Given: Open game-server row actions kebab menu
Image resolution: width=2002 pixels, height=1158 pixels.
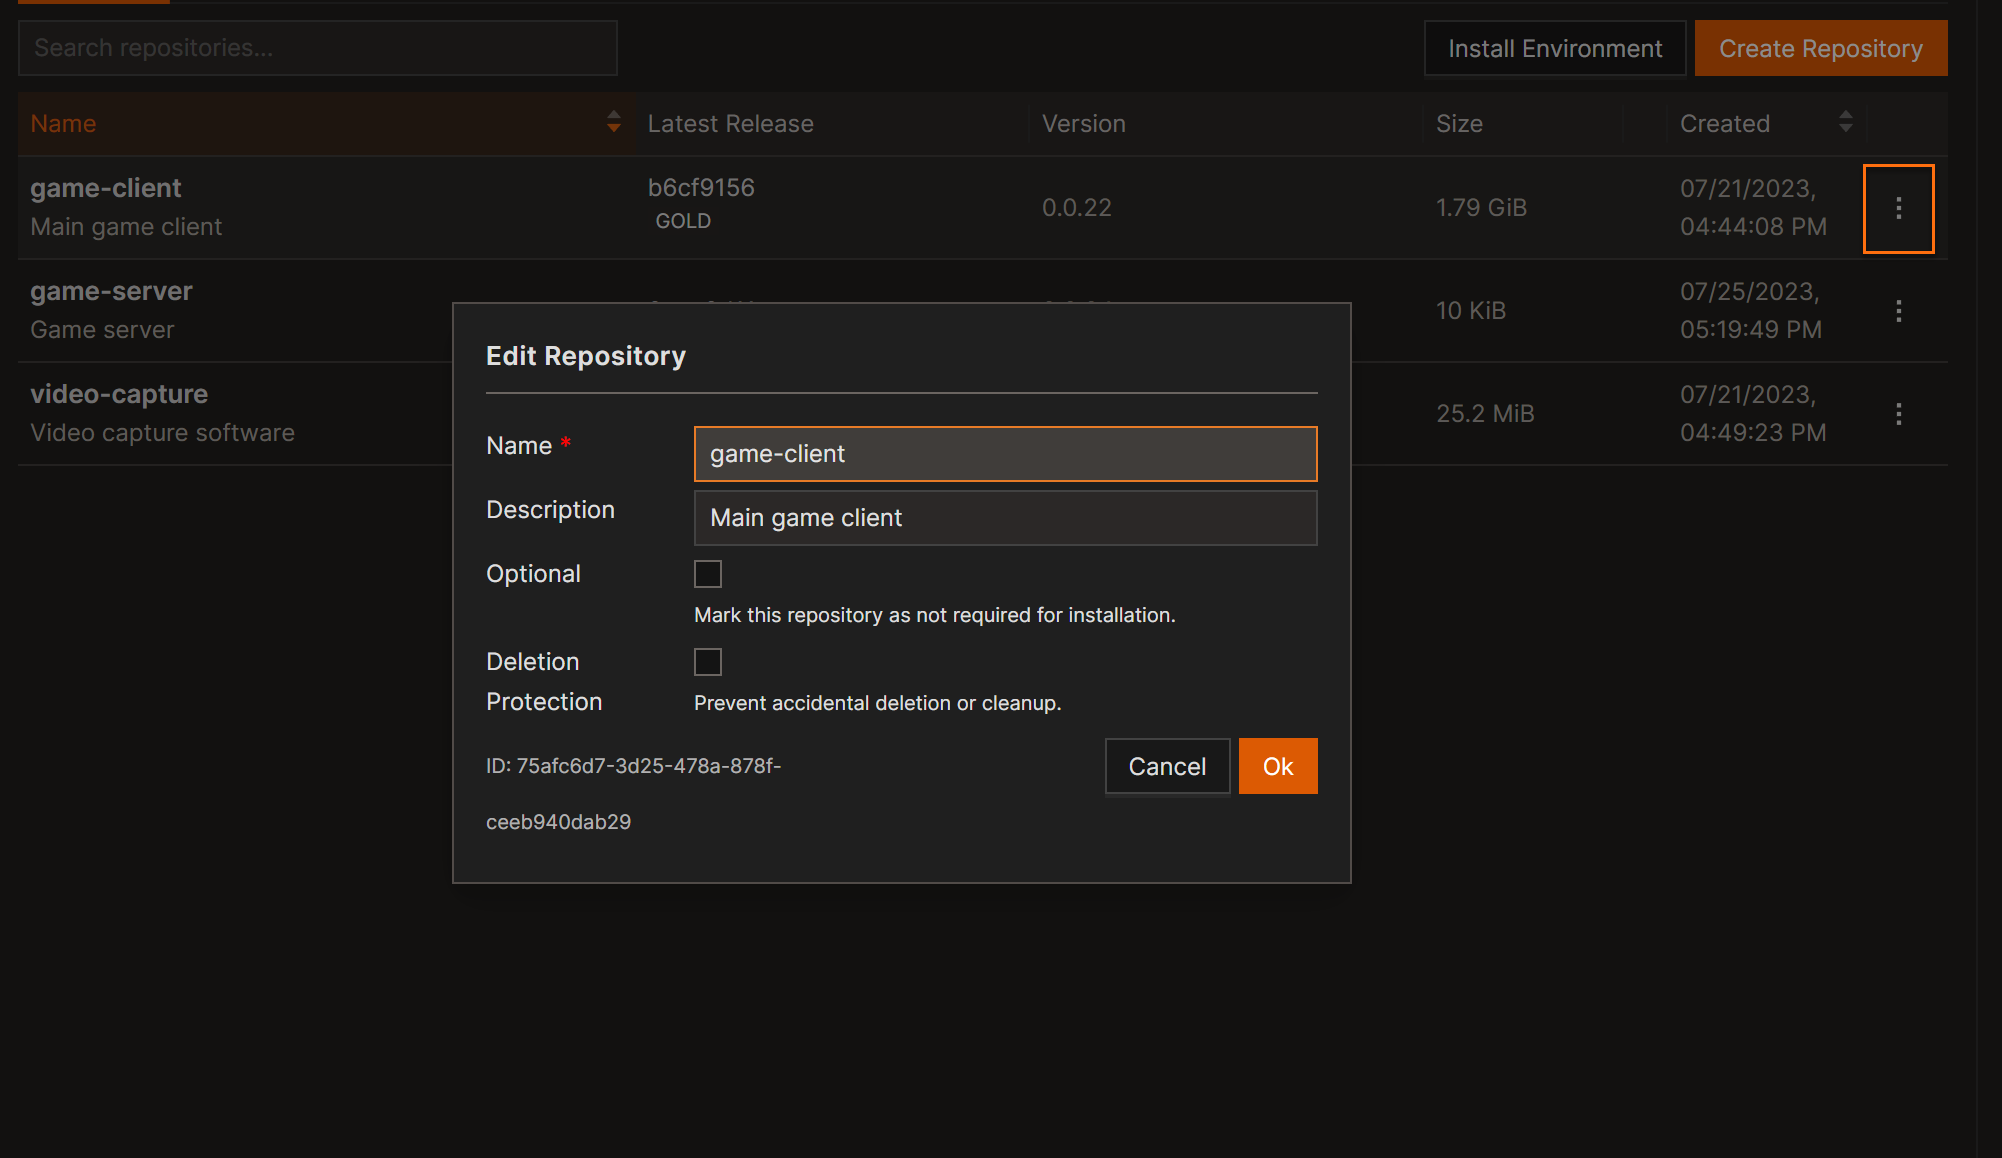Looking at the screenshot, I should pyautogui.click(x=1898, y=311).
